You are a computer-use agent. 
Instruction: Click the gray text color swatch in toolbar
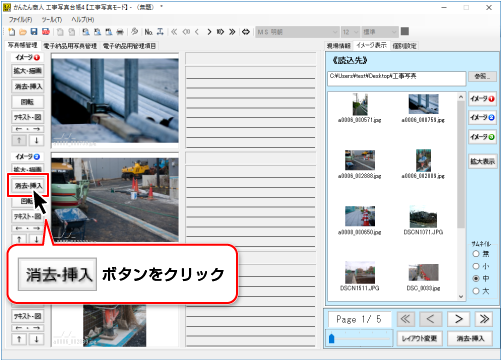[x=405, y=32]
